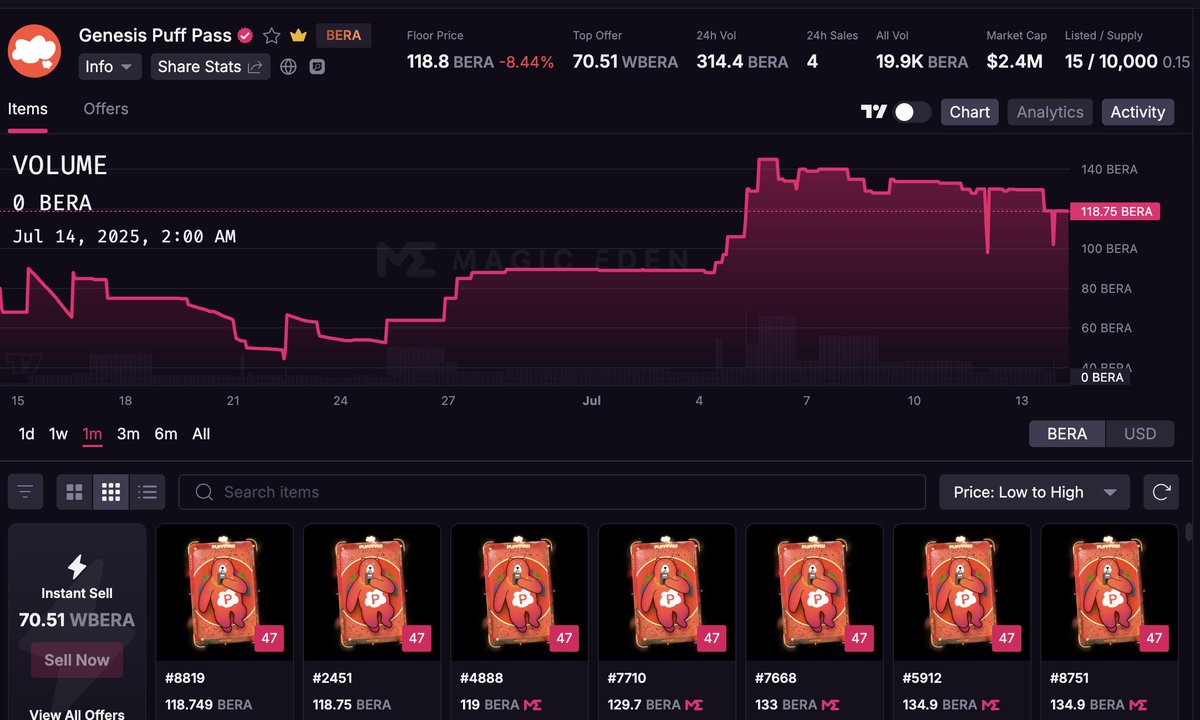Open the filter panel icon

click(25, 492)
